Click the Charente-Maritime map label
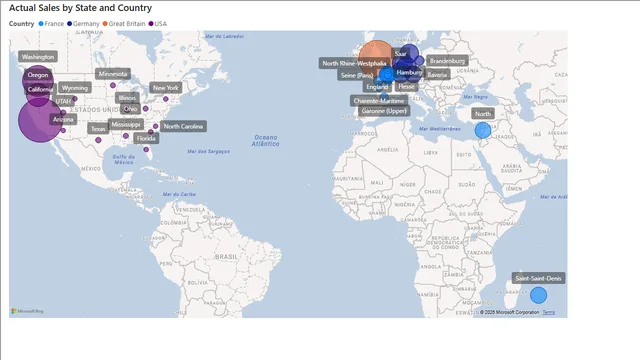The width and height of the screenshot is (640, 360). point(379,101)
